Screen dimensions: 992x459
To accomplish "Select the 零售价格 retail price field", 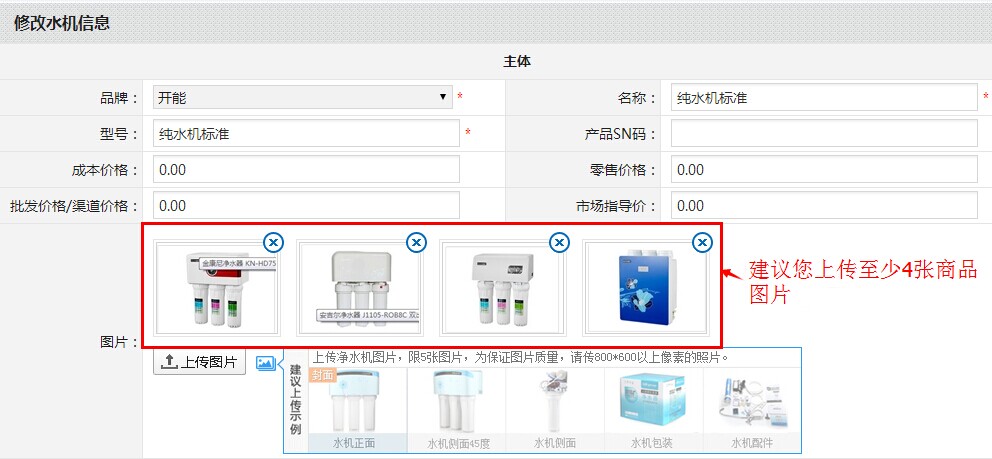I will click(x=823, y=169).
